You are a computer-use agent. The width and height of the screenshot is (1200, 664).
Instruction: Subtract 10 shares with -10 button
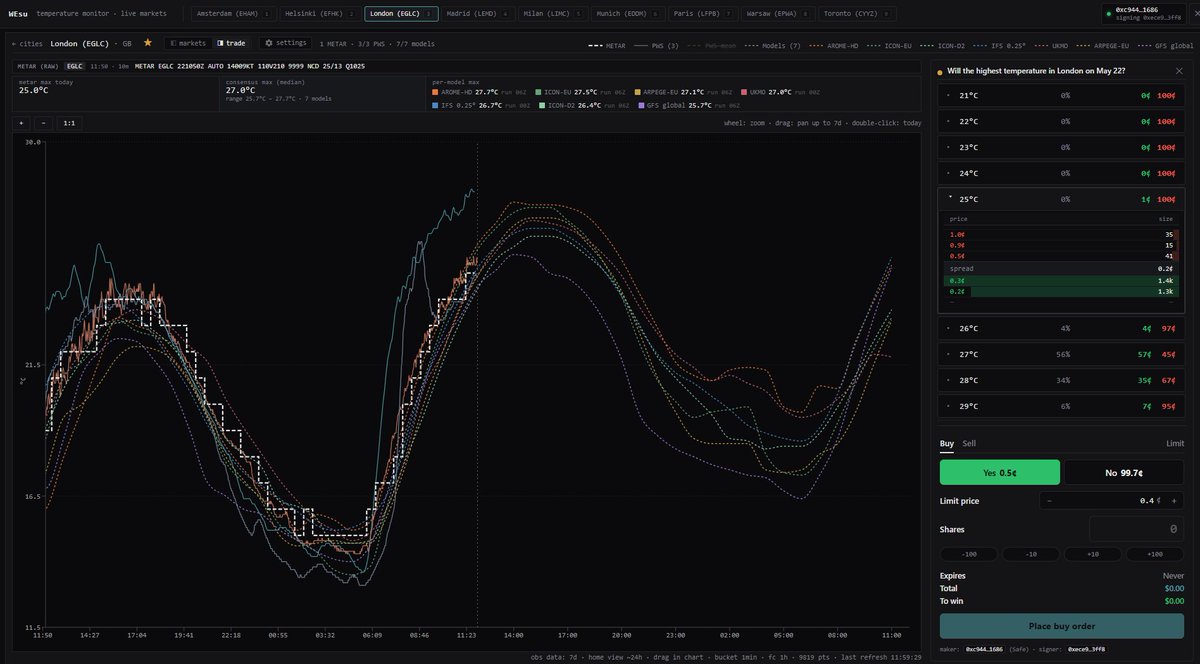click(1031, 554)
